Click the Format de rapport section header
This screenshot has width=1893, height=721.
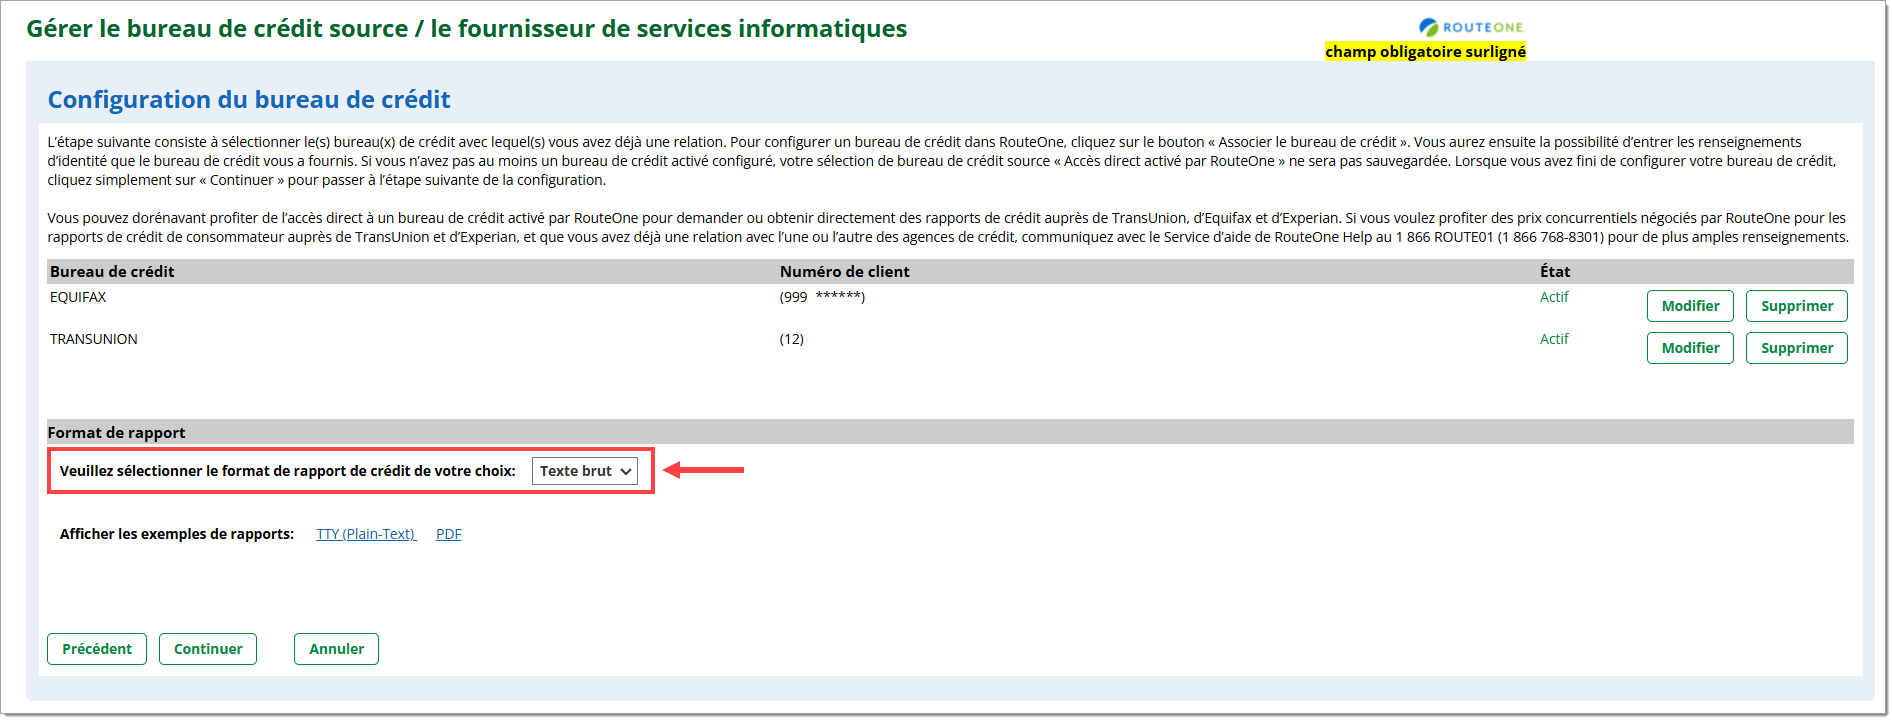[x=116, y=433]
